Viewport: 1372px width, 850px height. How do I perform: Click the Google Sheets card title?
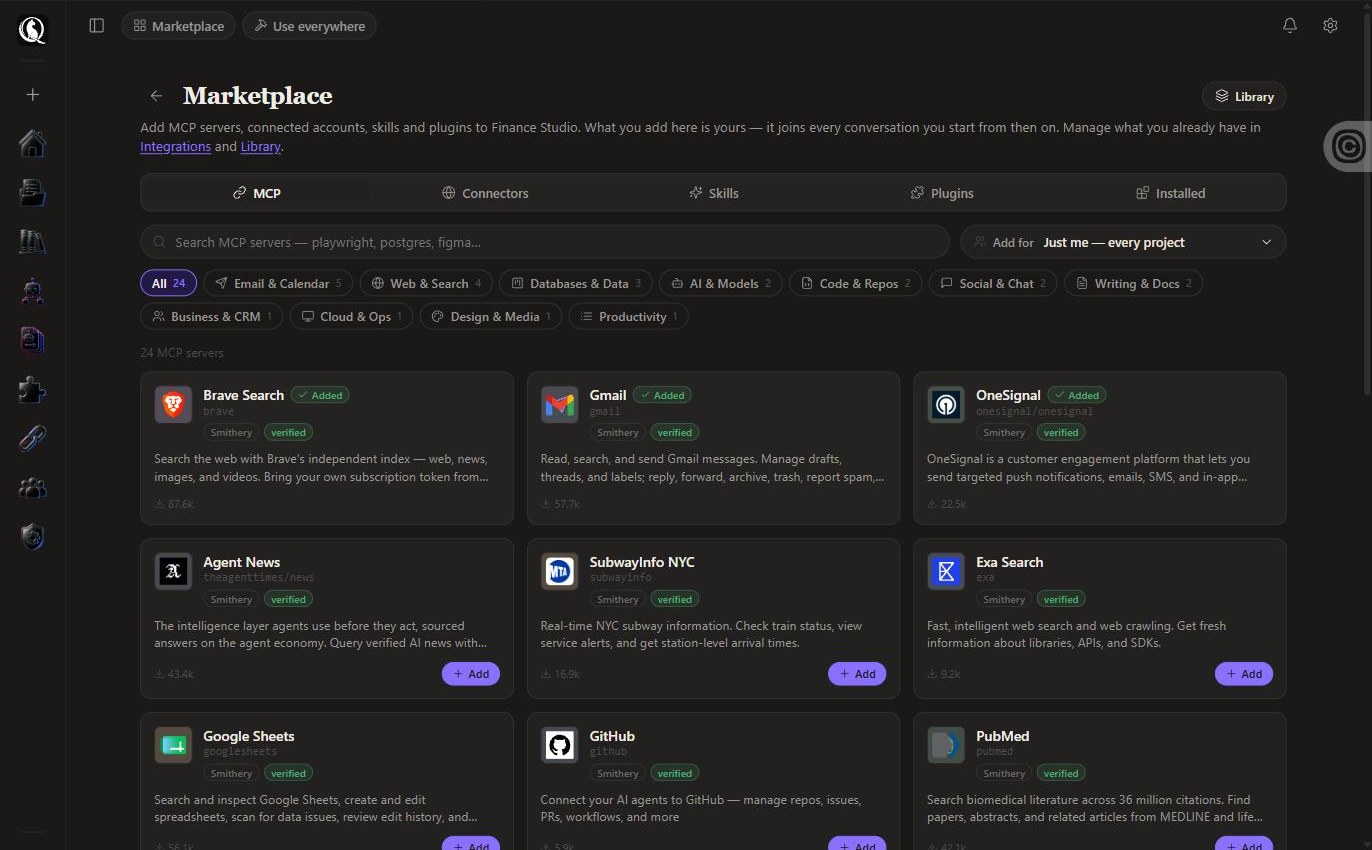(x=248, y=736)
